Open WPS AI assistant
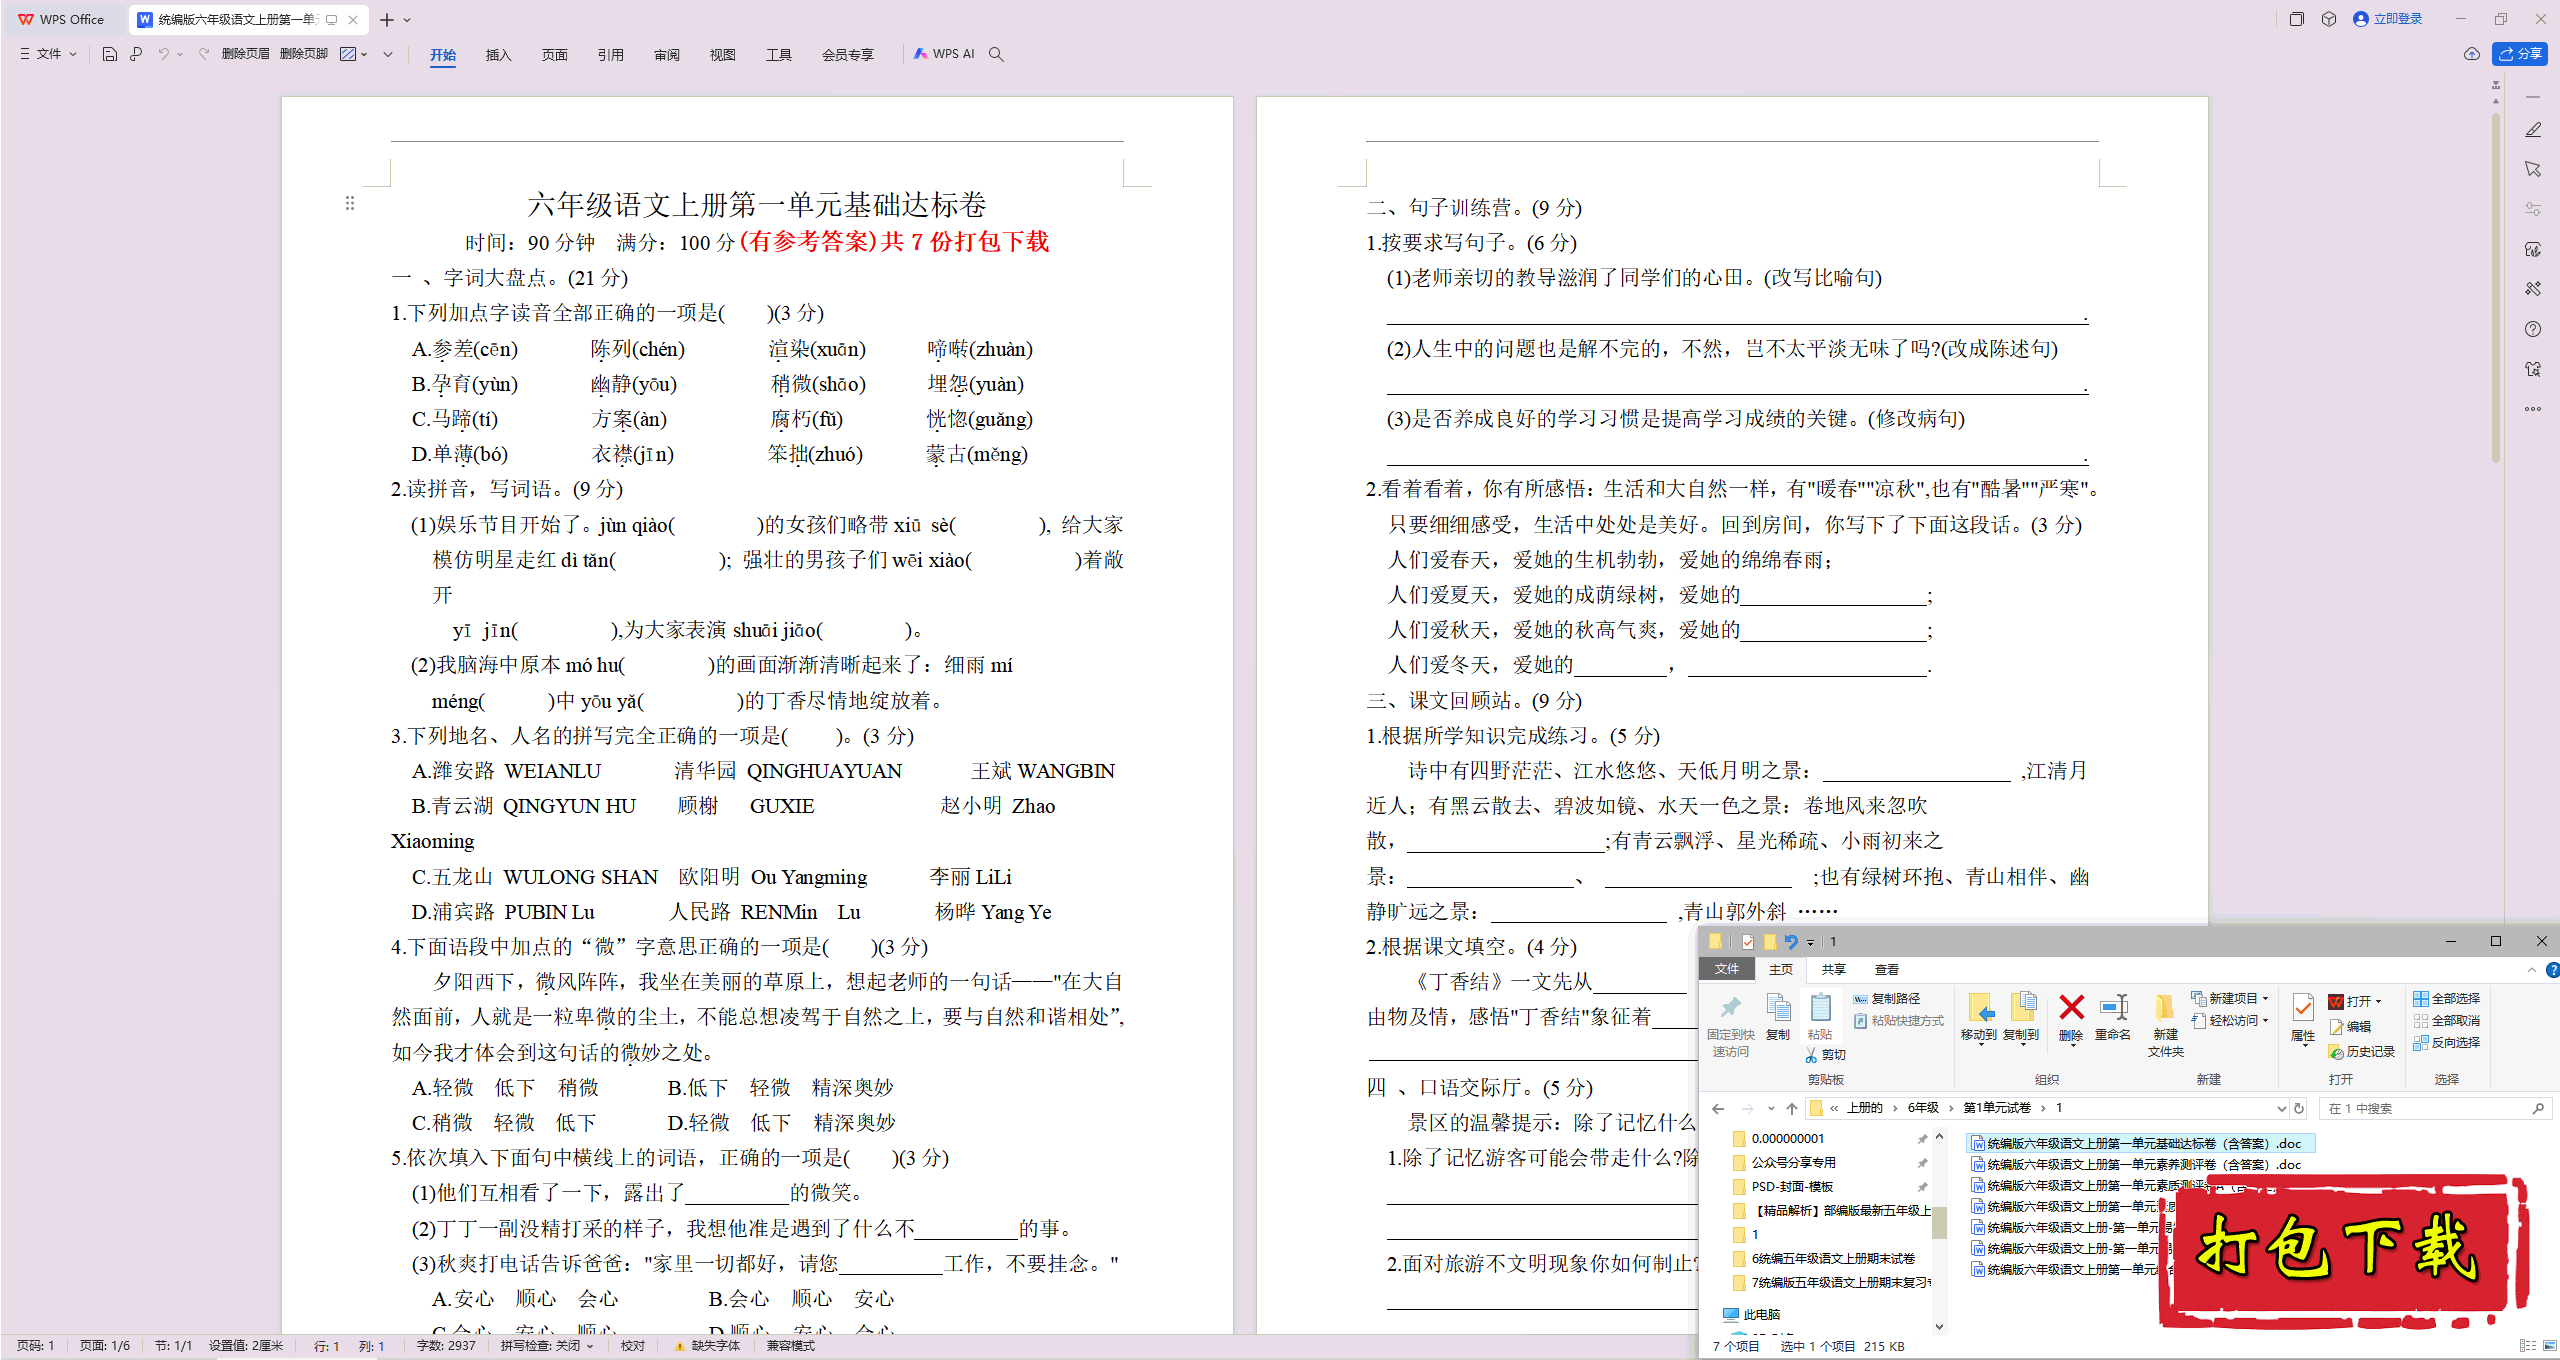The height and width of the screenshot is (1360, 2560). point(944,54)
